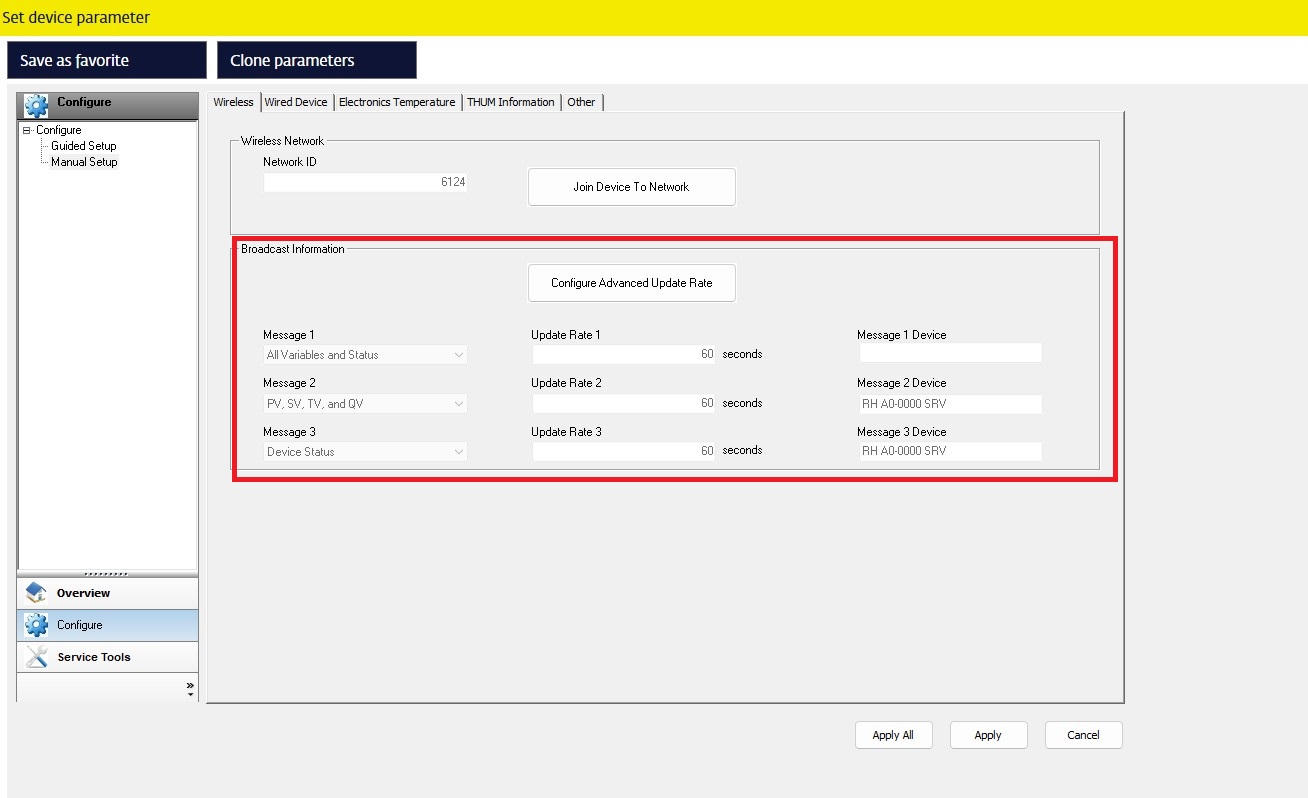This screenshot has width=1308, height=798.
Task: Click the Message 1 Device field
Action: 950,353
